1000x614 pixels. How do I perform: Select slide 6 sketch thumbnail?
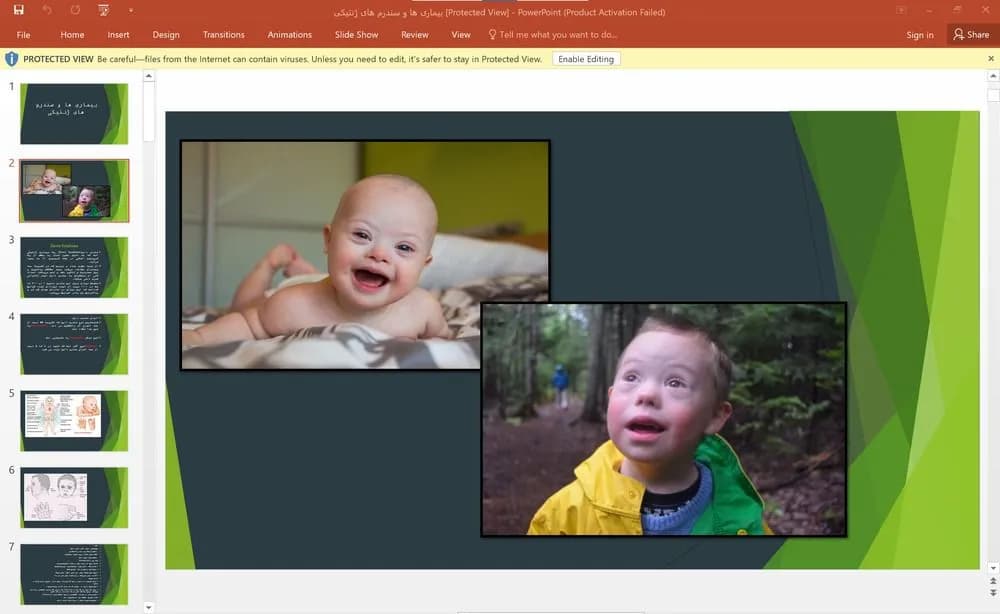point(74,498)
